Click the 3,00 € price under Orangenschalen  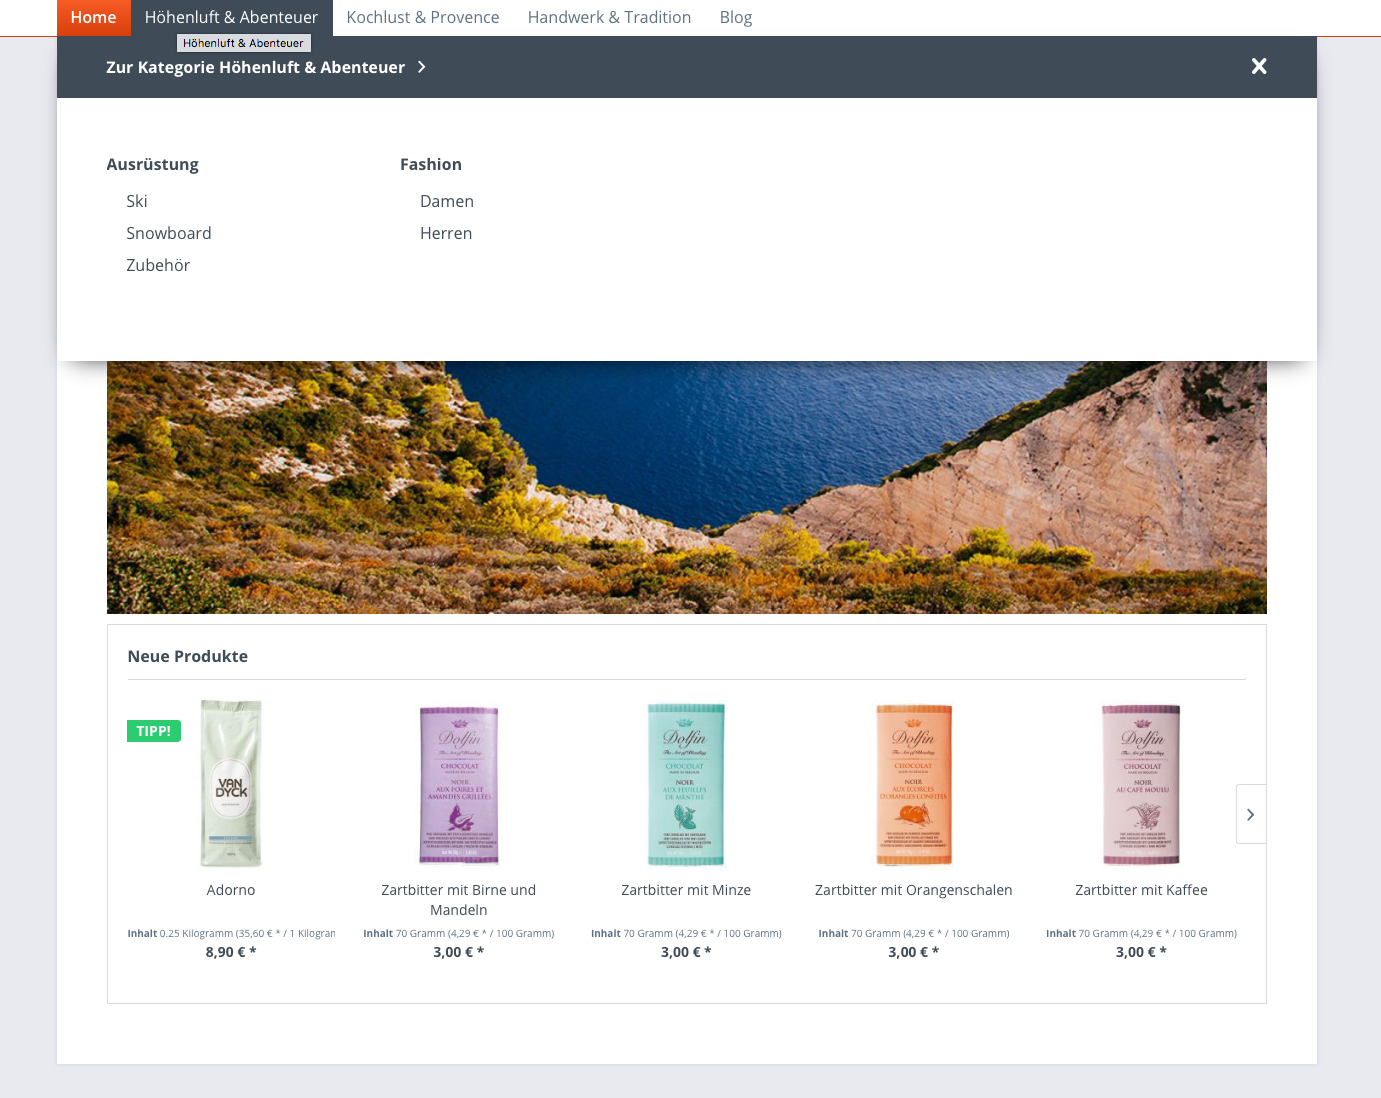[914, 952]
